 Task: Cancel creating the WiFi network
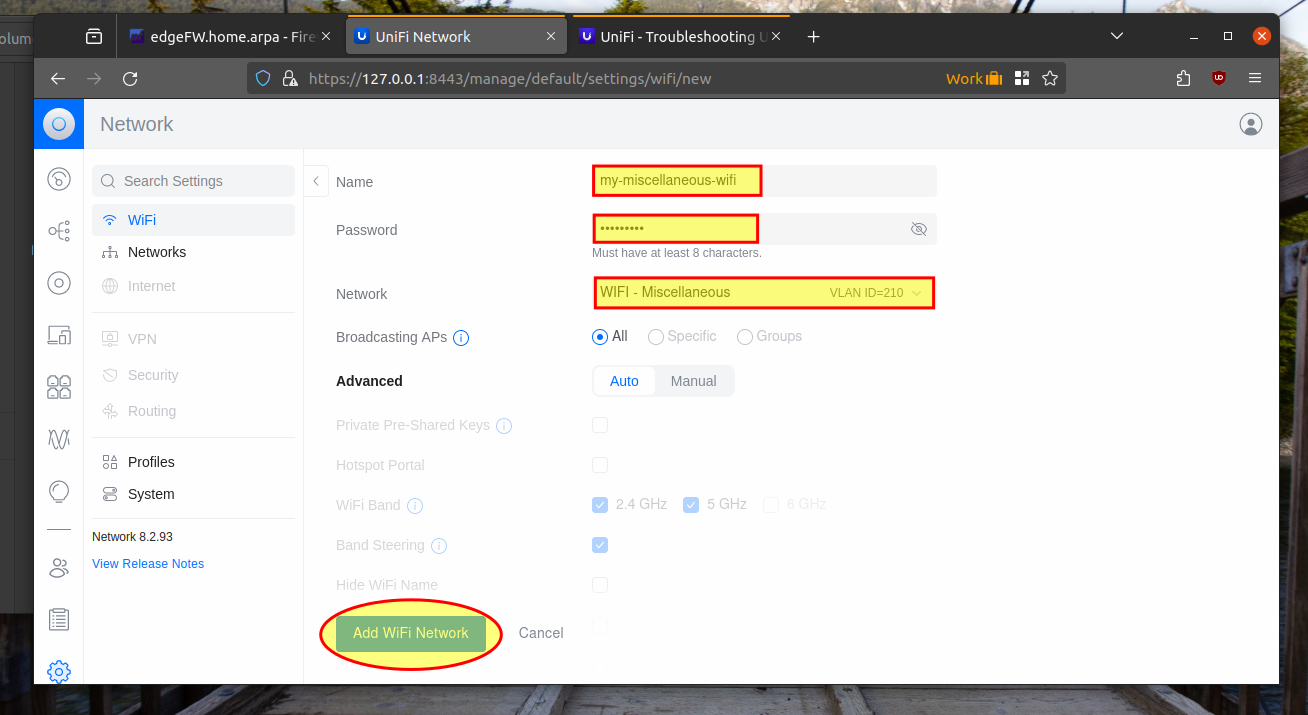tap(541, 633)
